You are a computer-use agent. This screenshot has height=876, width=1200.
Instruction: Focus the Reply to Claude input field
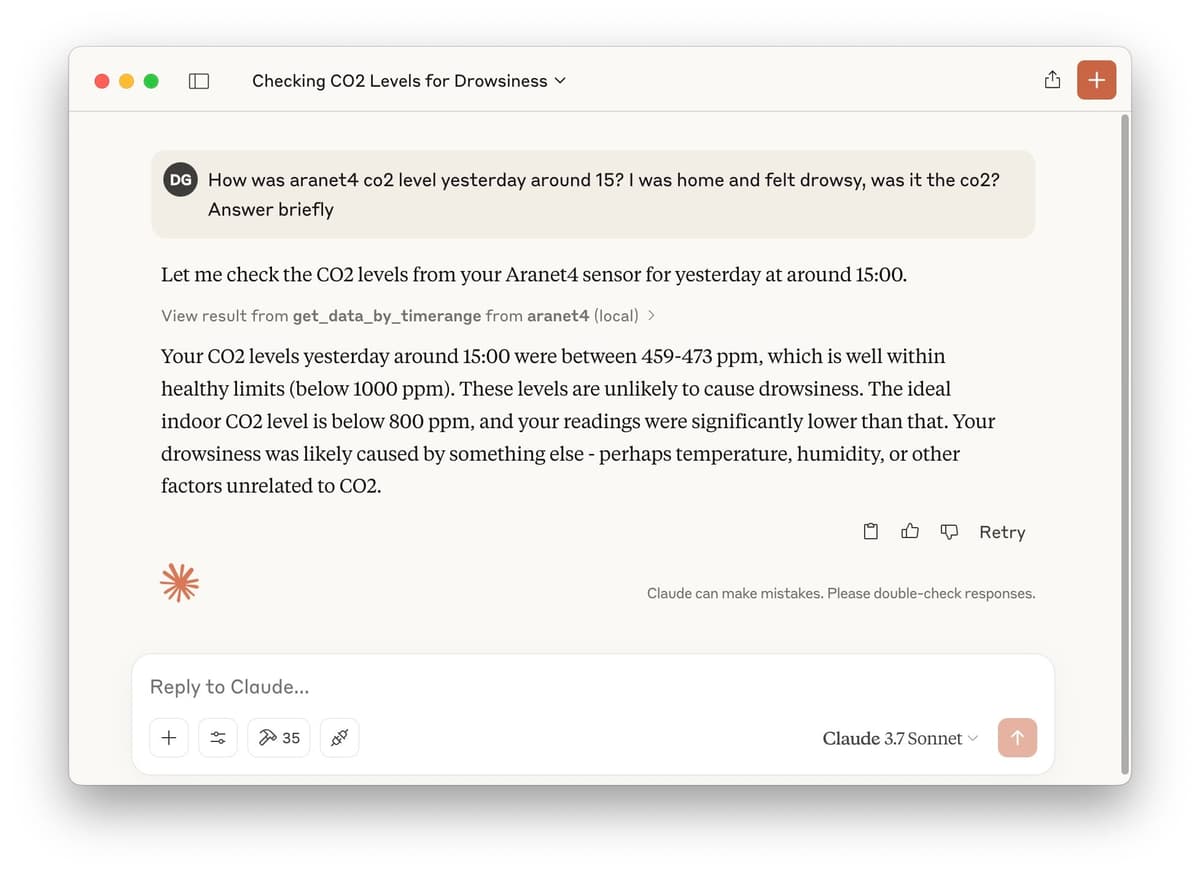click(x=592, y=687)
